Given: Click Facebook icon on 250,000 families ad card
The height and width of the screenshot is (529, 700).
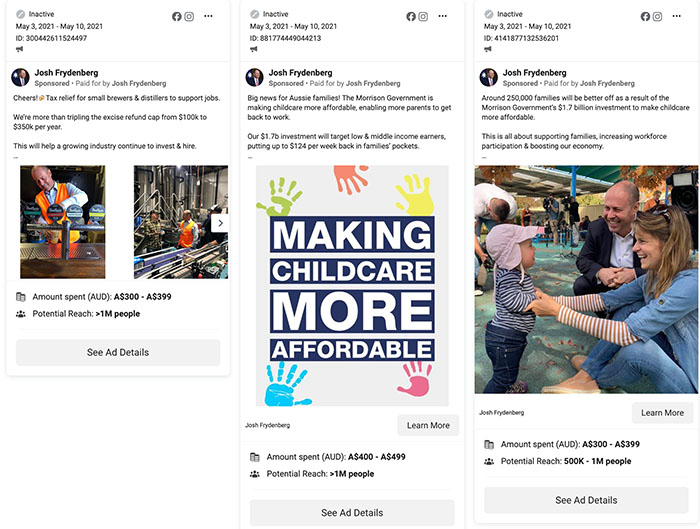Looking at the screenshot, I should 645,17.
